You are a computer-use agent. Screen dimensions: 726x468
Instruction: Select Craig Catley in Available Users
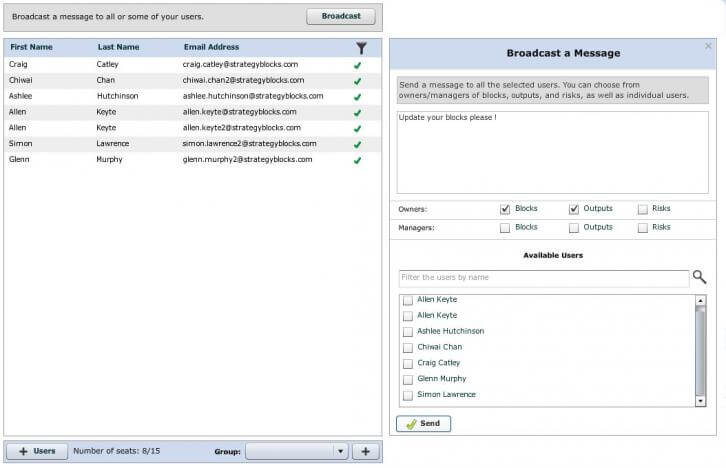tap(408, 363)
